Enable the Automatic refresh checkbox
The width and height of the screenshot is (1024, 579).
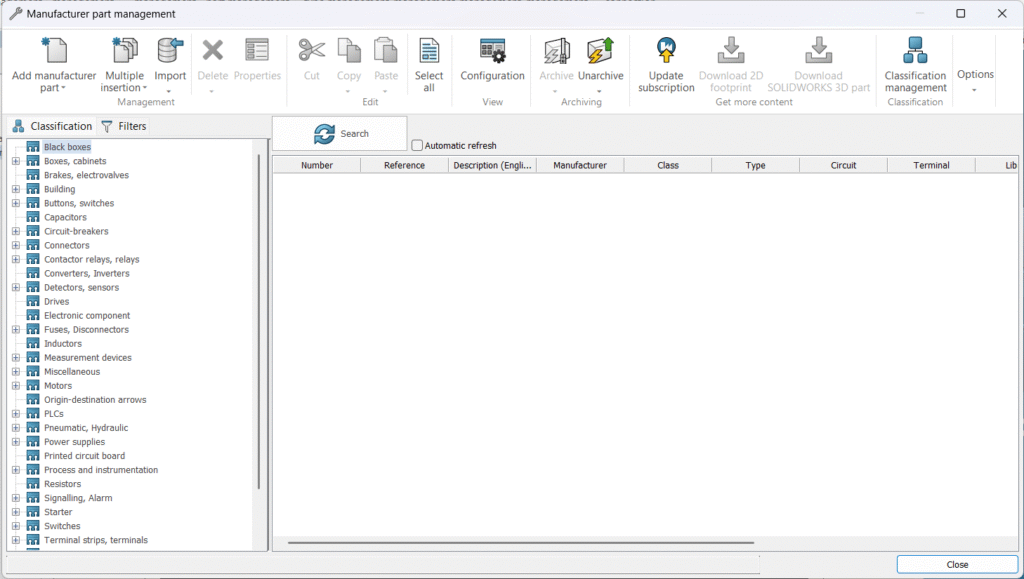418,146
